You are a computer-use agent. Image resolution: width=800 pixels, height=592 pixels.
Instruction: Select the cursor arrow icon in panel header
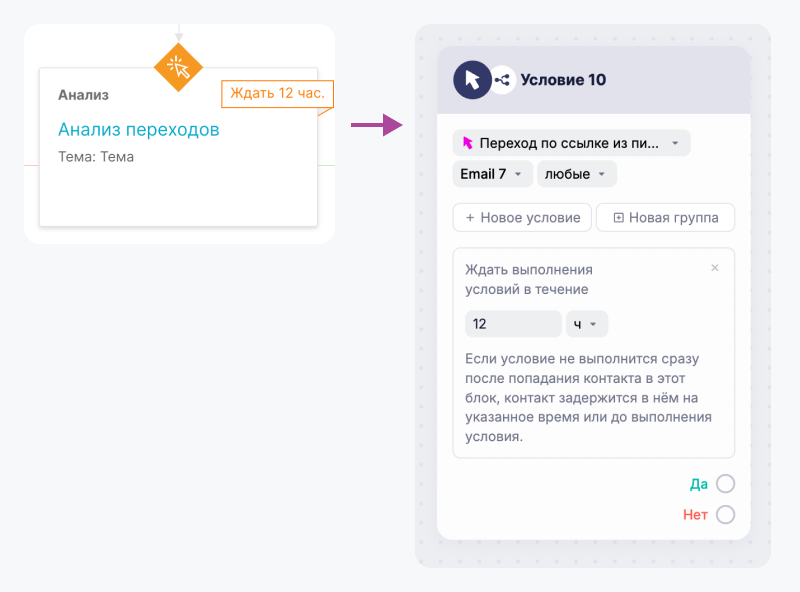[x=470, y=78]
